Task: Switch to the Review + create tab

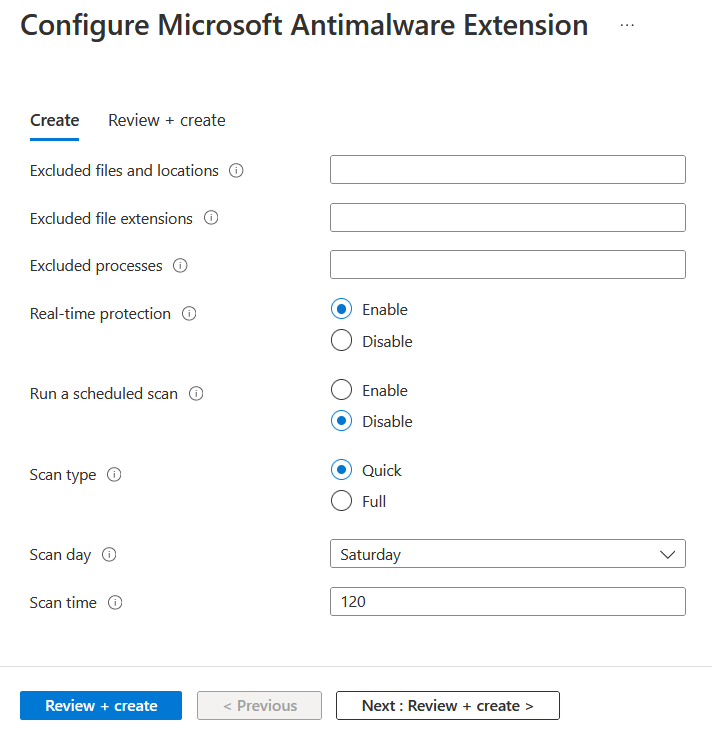Action: click(167, 120)
